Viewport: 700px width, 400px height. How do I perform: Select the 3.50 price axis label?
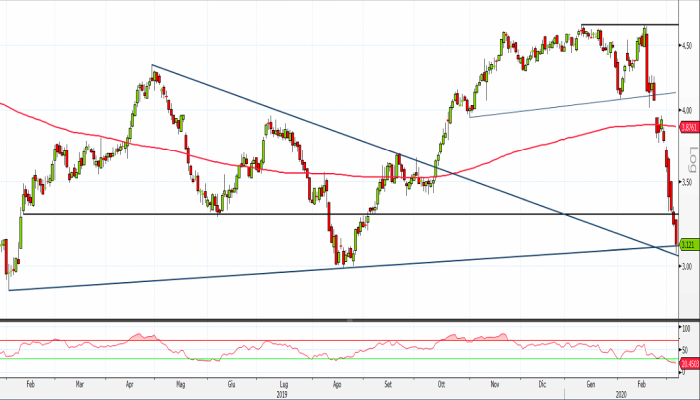[x=688, y=183]
